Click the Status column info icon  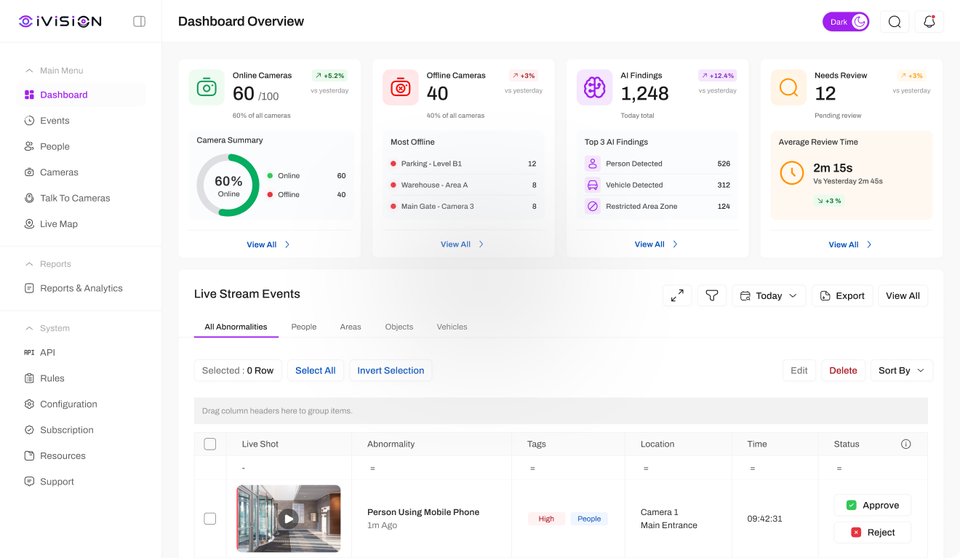906,444
